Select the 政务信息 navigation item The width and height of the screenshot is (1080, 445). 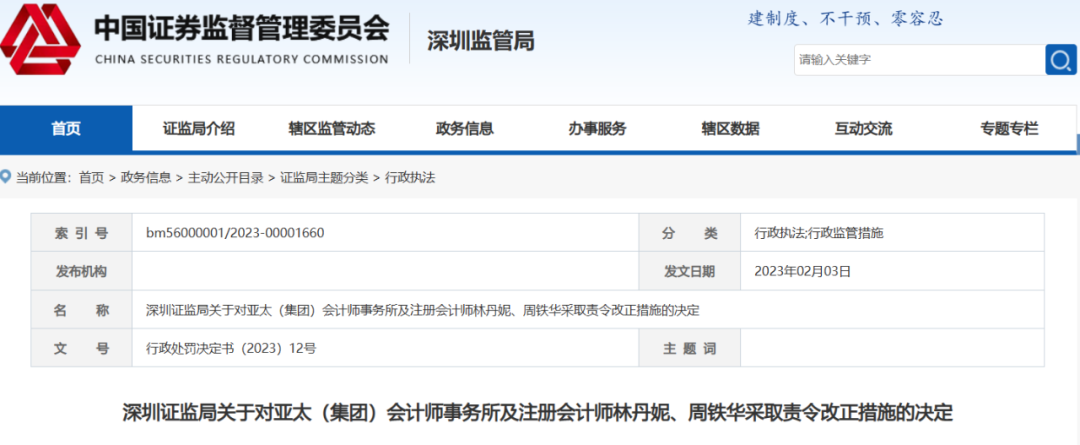coord(465,129)
